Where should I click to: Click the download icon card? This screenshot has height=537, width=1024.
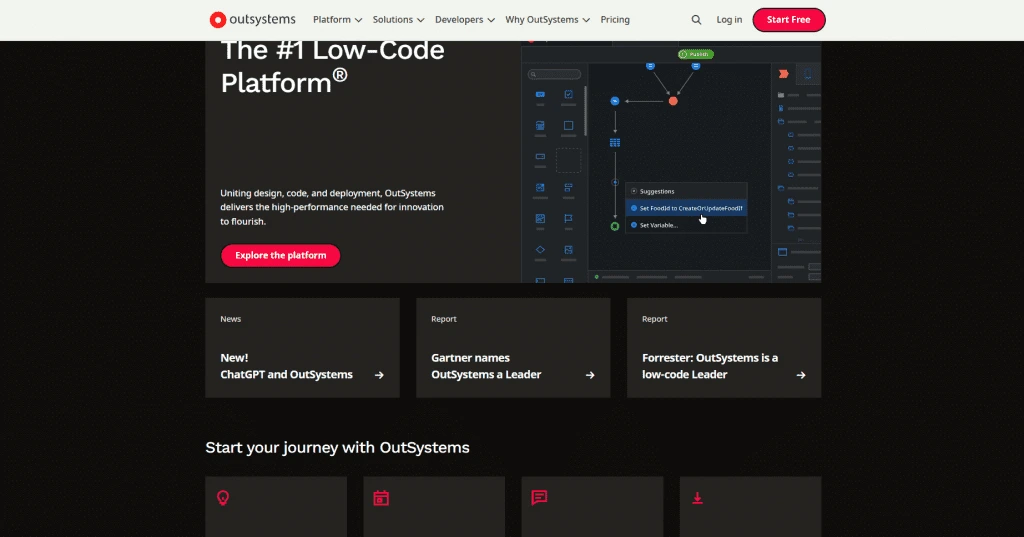pyautogui.click(x=750, y=506)
